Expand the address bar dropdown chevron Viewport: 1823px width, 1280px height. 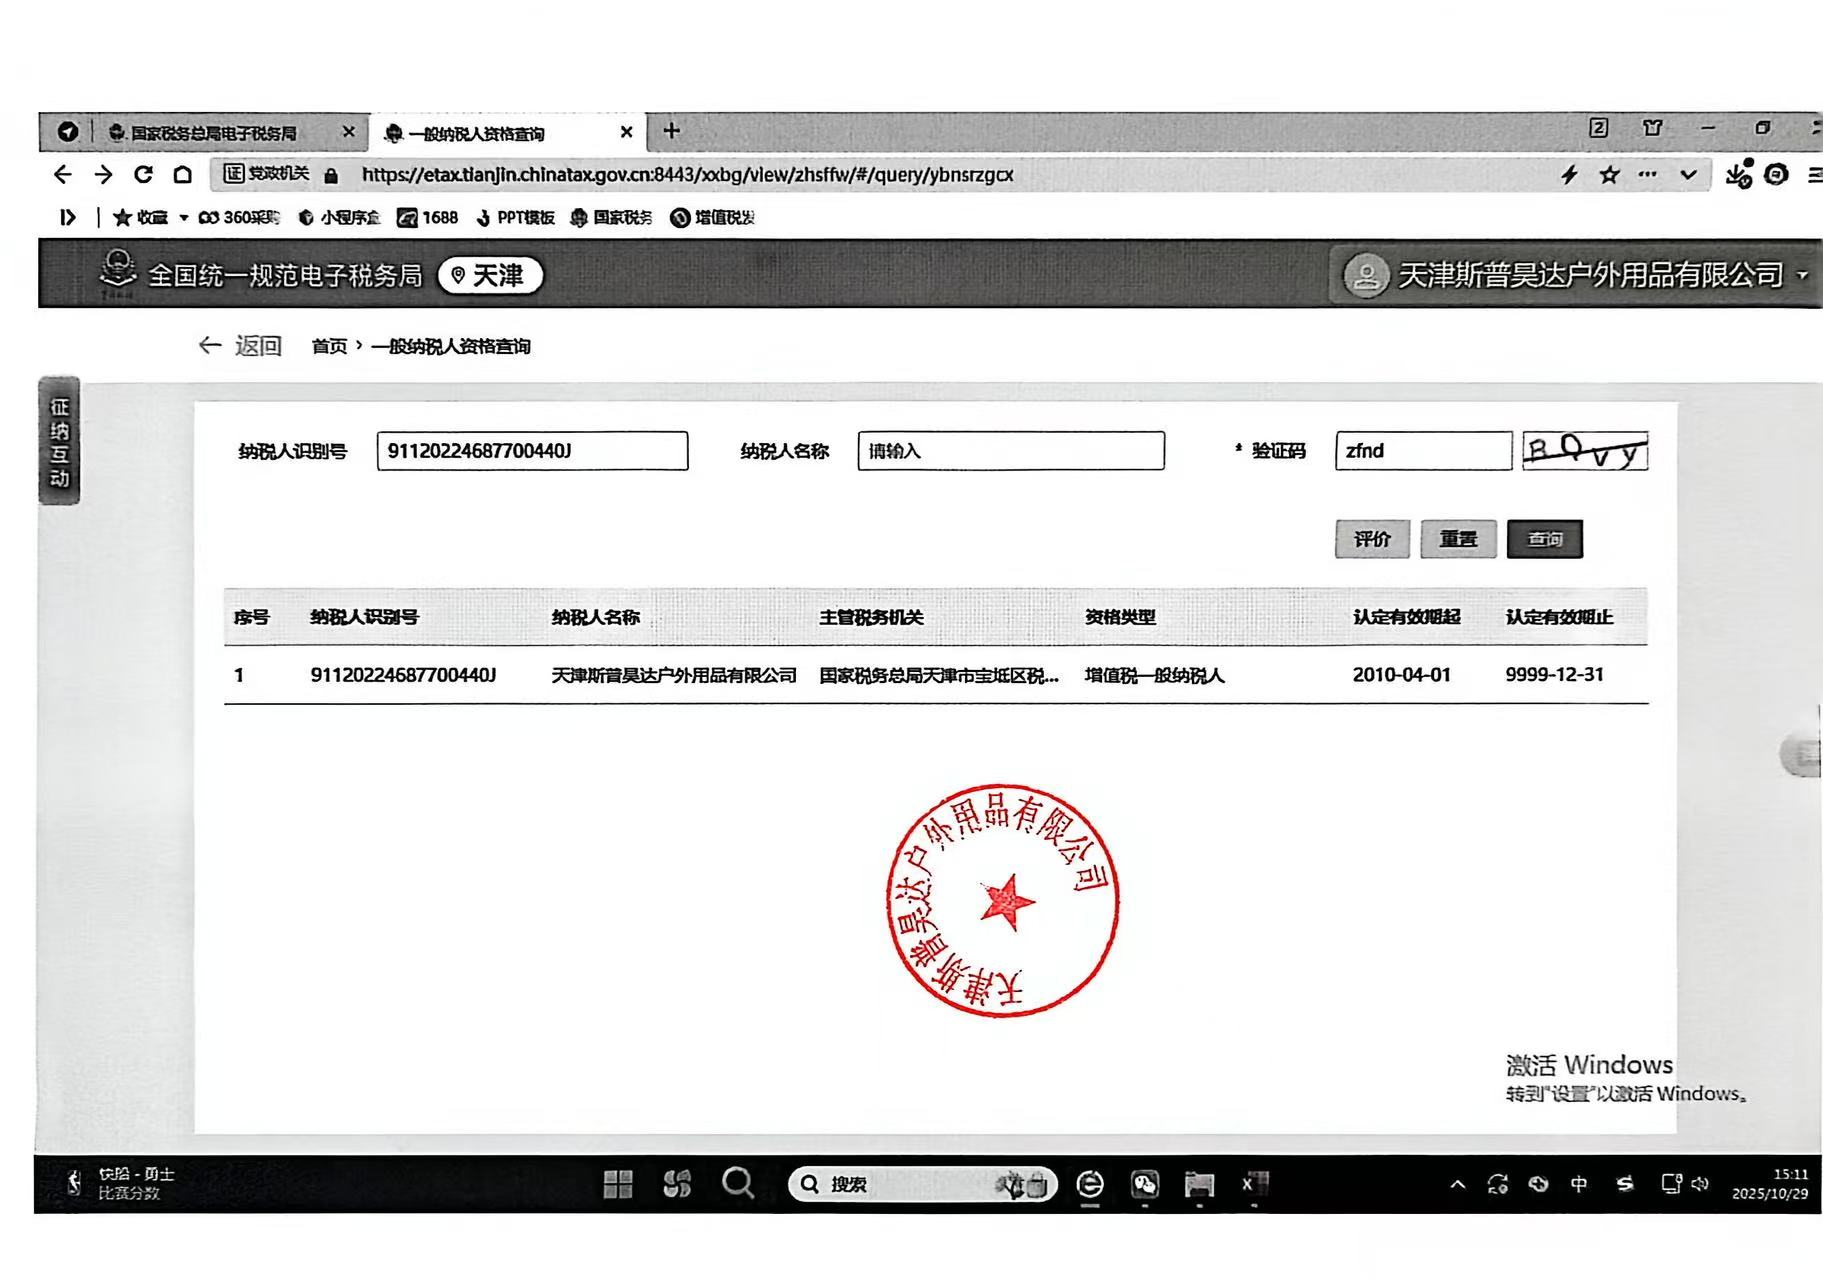1688,175
